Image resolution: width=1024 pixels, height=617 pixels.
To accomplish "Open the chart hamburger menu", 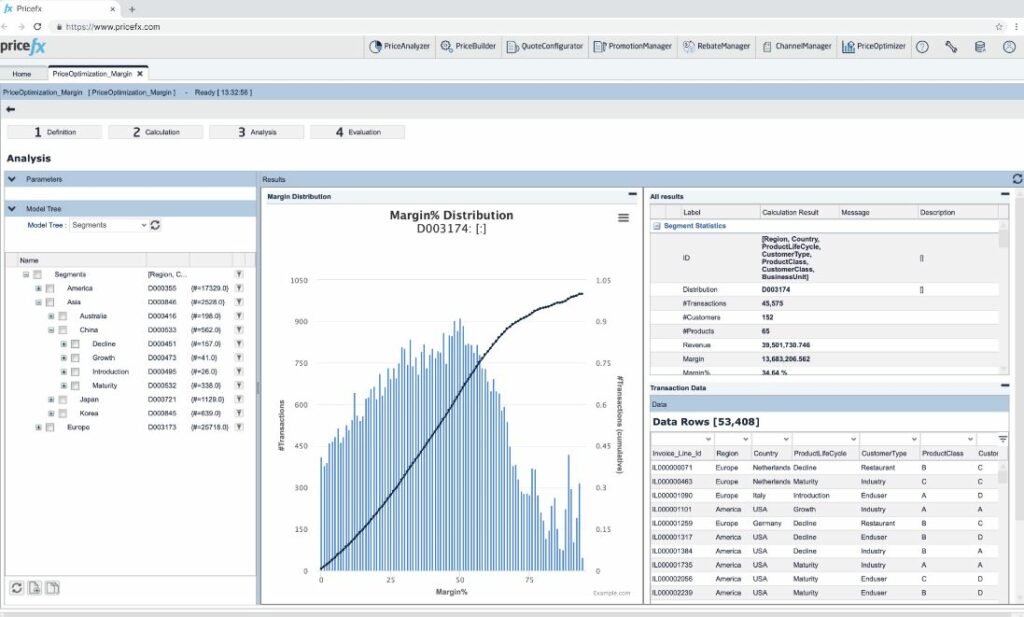I will pos(624,218).
